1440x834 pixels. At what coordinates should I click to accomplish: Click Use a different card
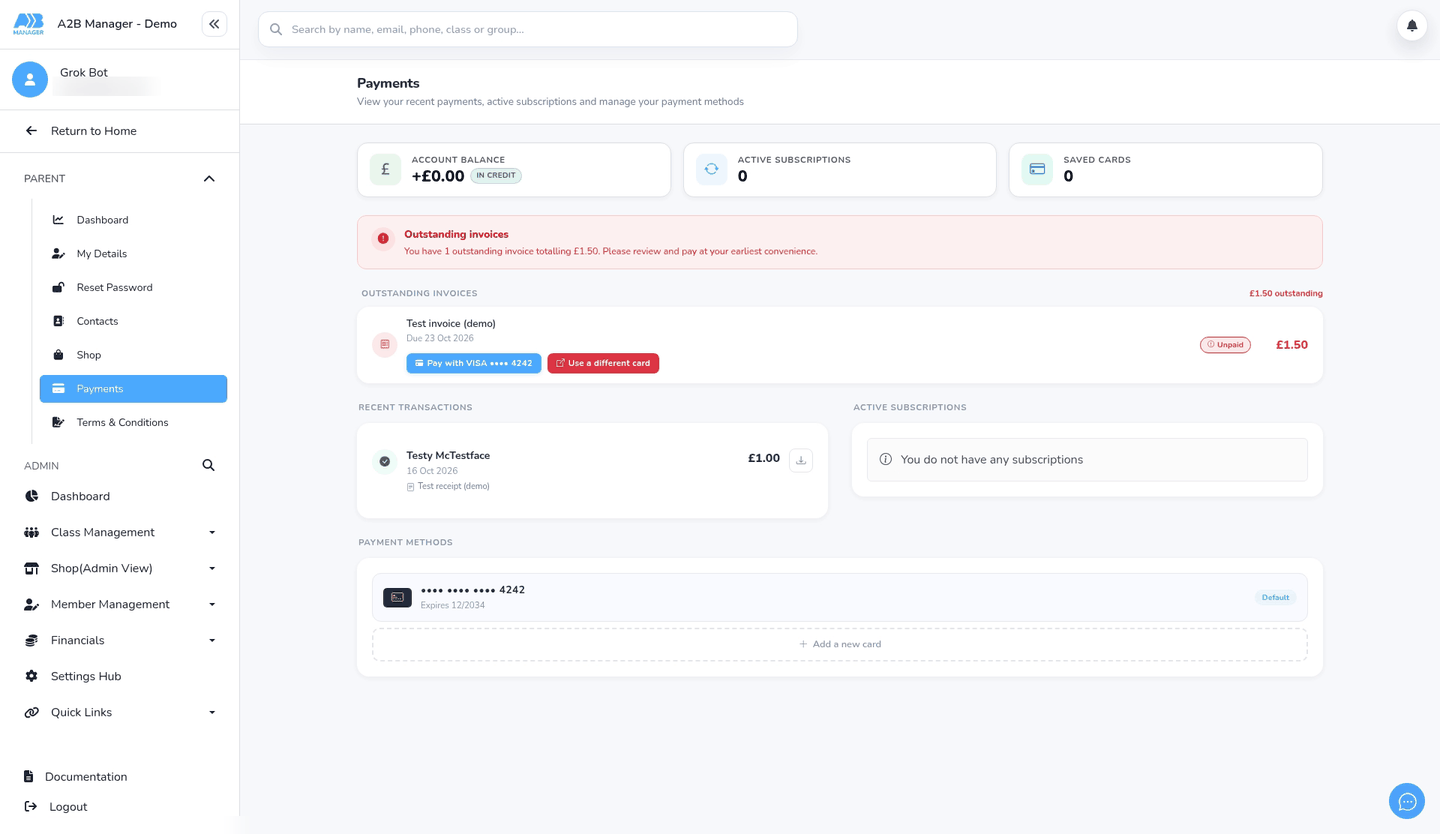tap(603, 363)
